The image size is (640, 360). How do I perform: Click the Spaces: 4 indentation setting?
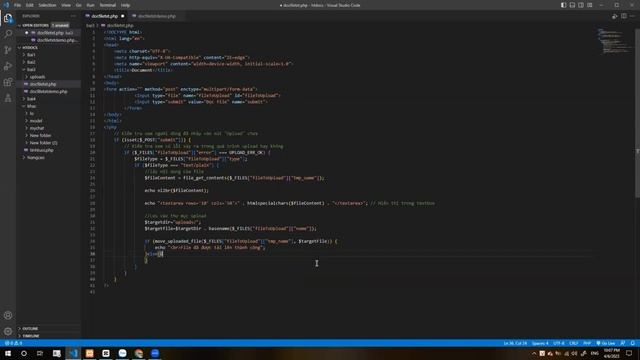[x=540, y=343]
